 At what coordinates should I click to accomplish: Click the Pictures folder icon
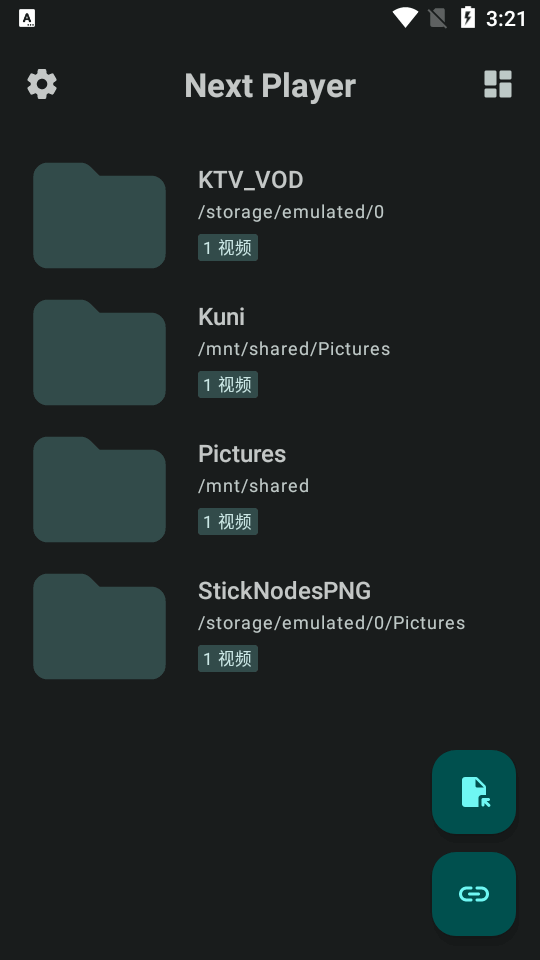click(99, 490)
